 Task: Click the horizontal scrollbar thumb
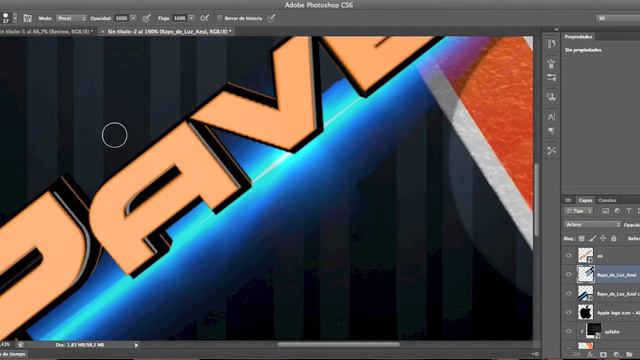(x=338, y=344)
